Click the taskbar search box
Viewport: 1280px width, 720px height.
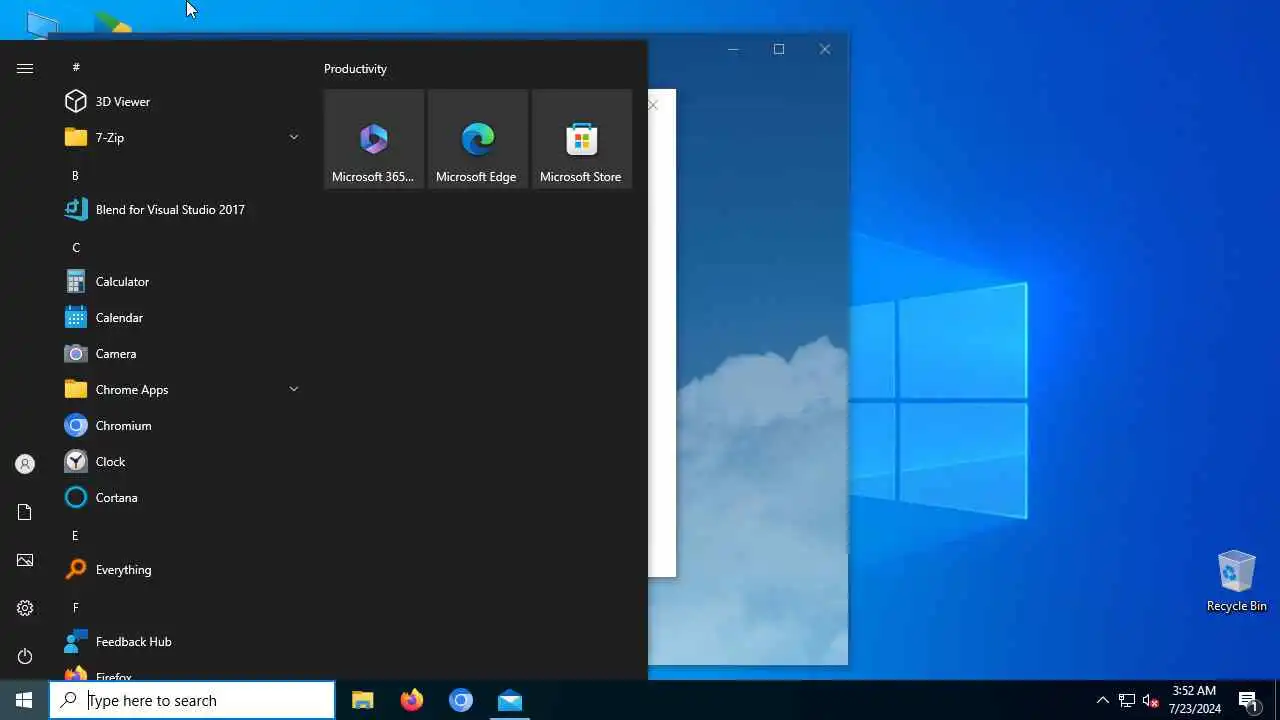[192, 700]
